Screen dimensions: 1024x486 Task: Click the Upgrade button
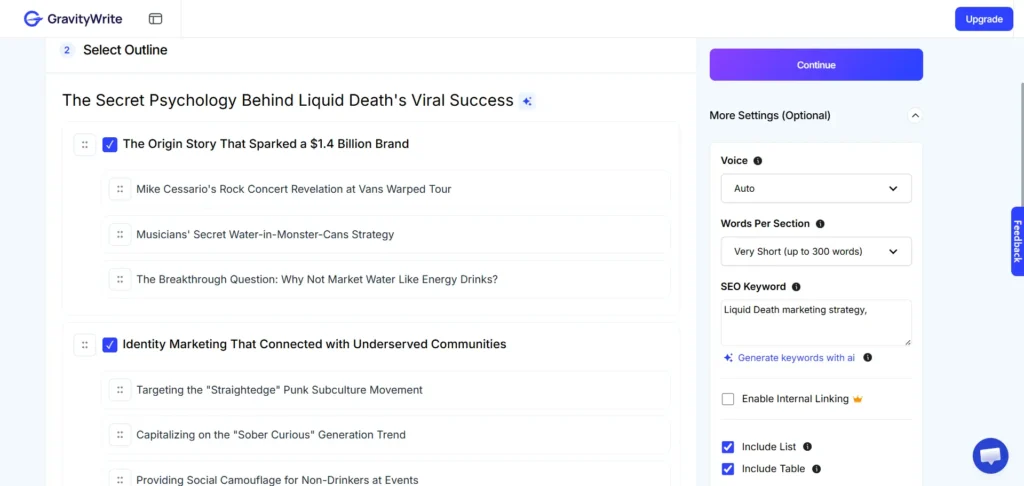[984, 19]
